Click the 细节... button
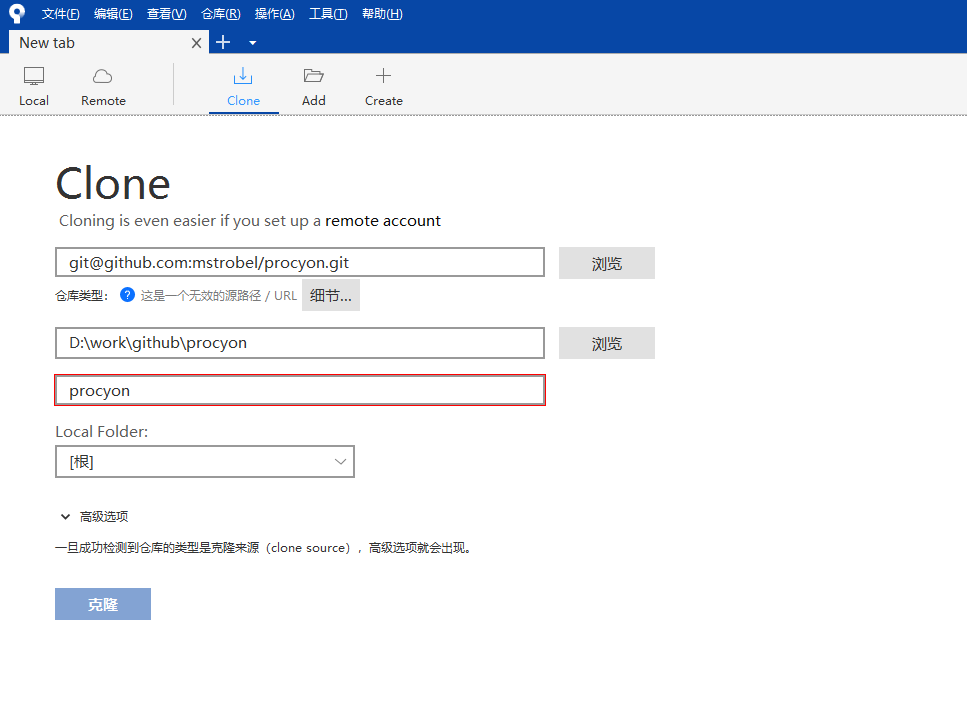Screen dimensions: 967x720 331,295
